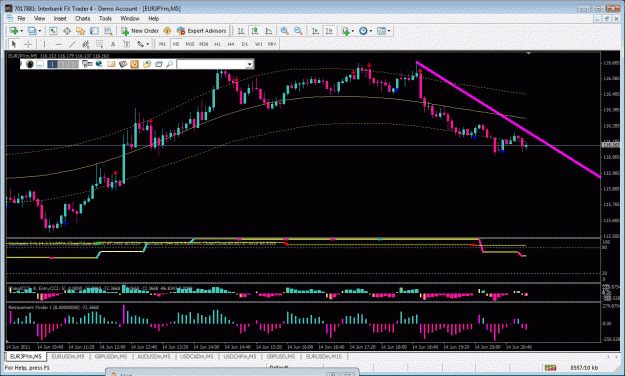Open the Navigator star-folder icon
Image resolution: width=625 pixels, height=376 pixels.
[81, 31]
